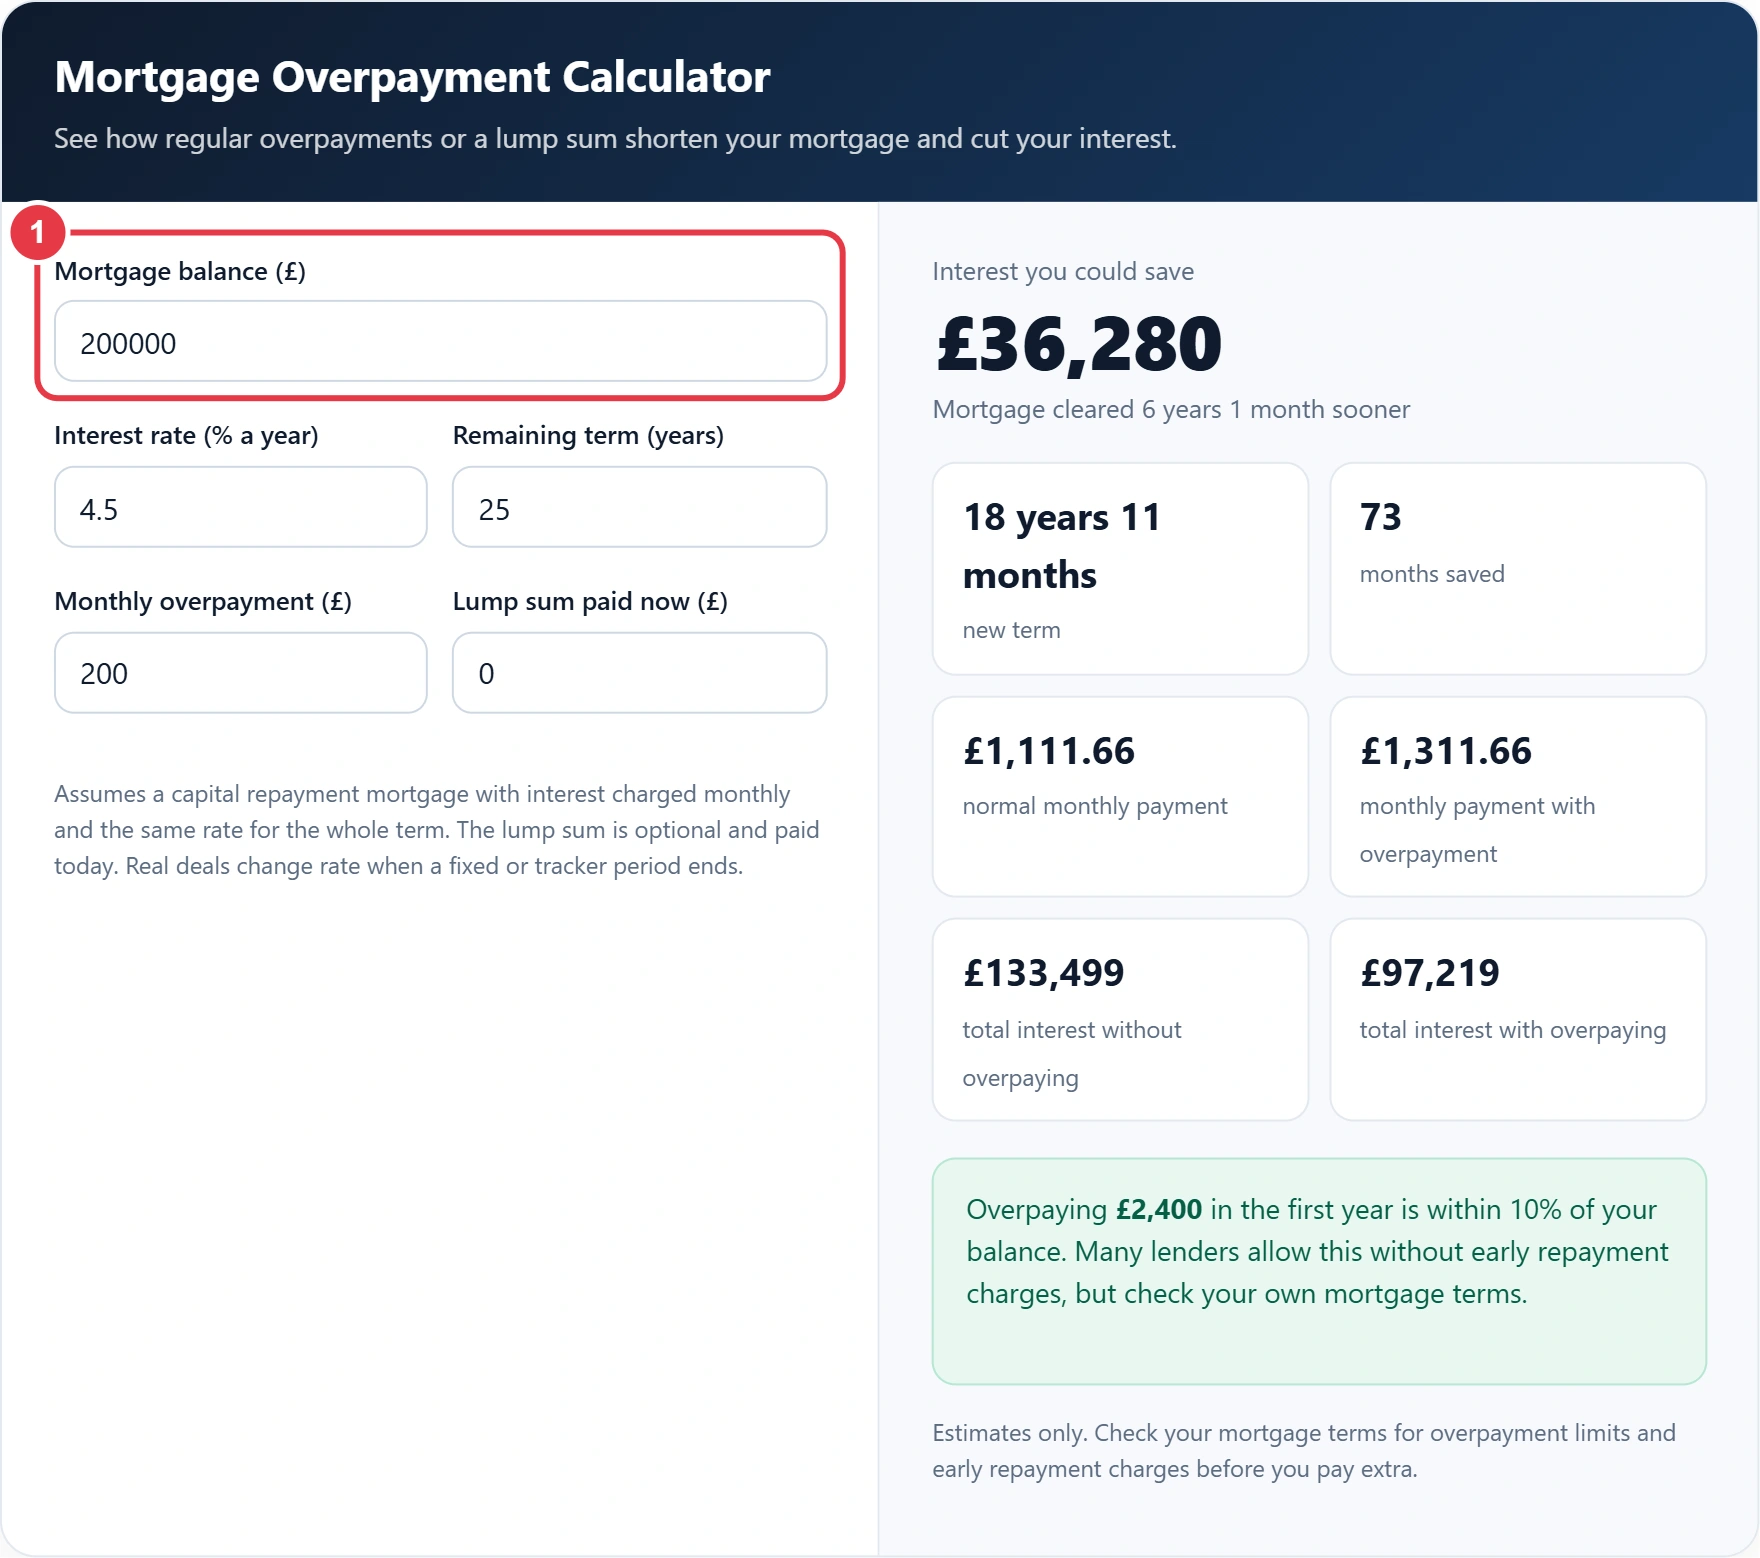1760x1558 pixels.
Task: Click the 'months saved' caption
Action: tap(1432, 574)
